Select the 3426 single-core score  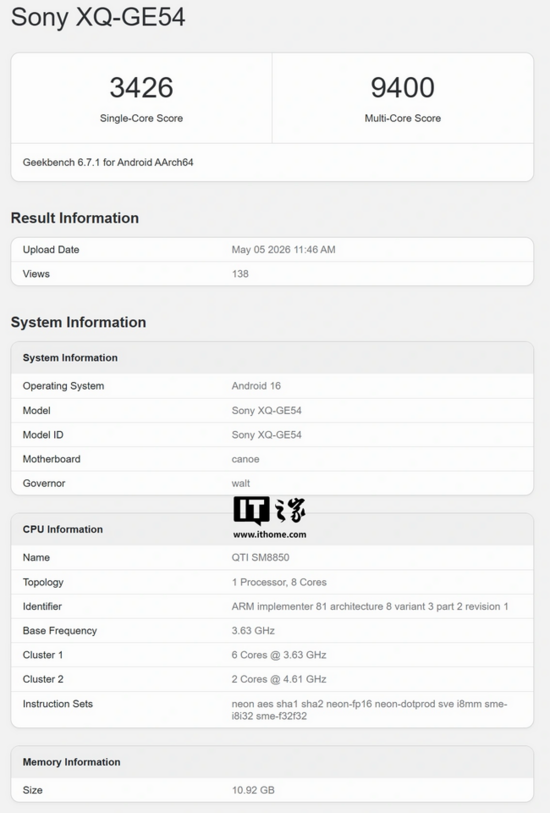point(141,87)
